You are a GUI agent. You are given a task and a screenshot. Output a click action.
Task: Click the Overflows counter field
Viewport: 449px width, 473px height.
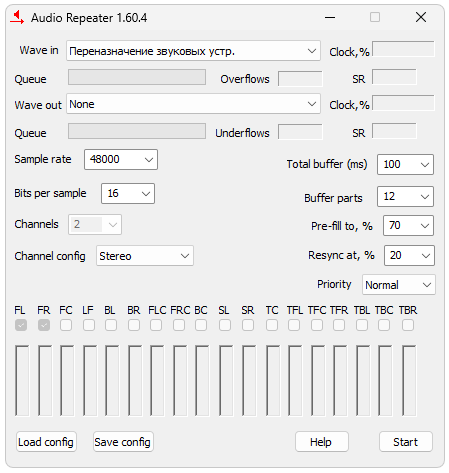300,79
